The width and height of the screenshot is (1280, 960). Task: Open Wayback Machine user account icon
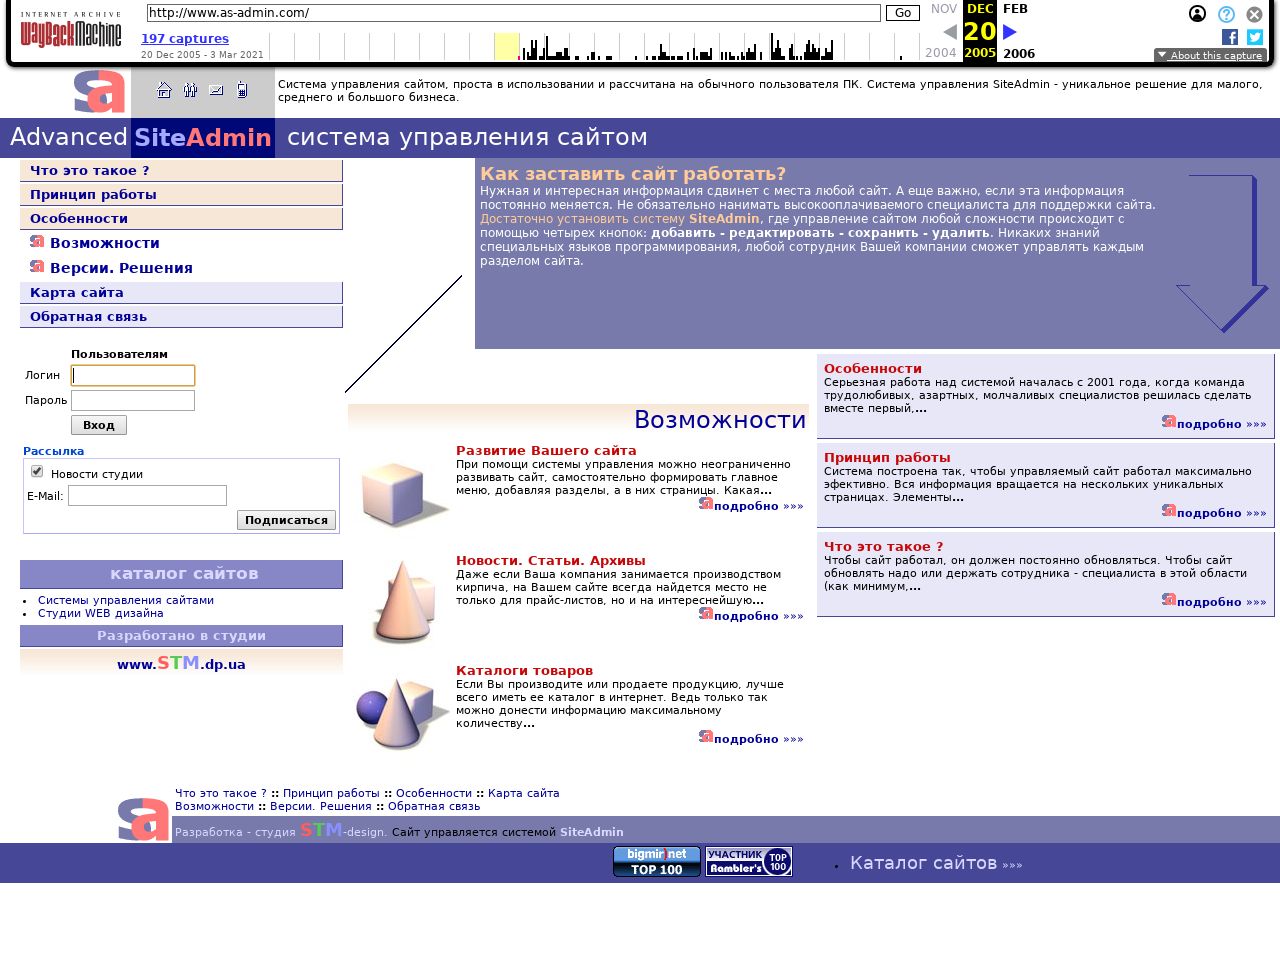pyautogui.click(x=1197, y=14)
